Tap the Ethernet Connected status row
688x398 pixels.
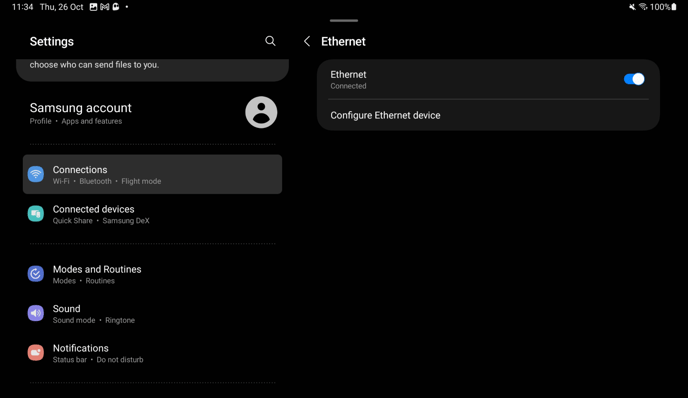488,79
